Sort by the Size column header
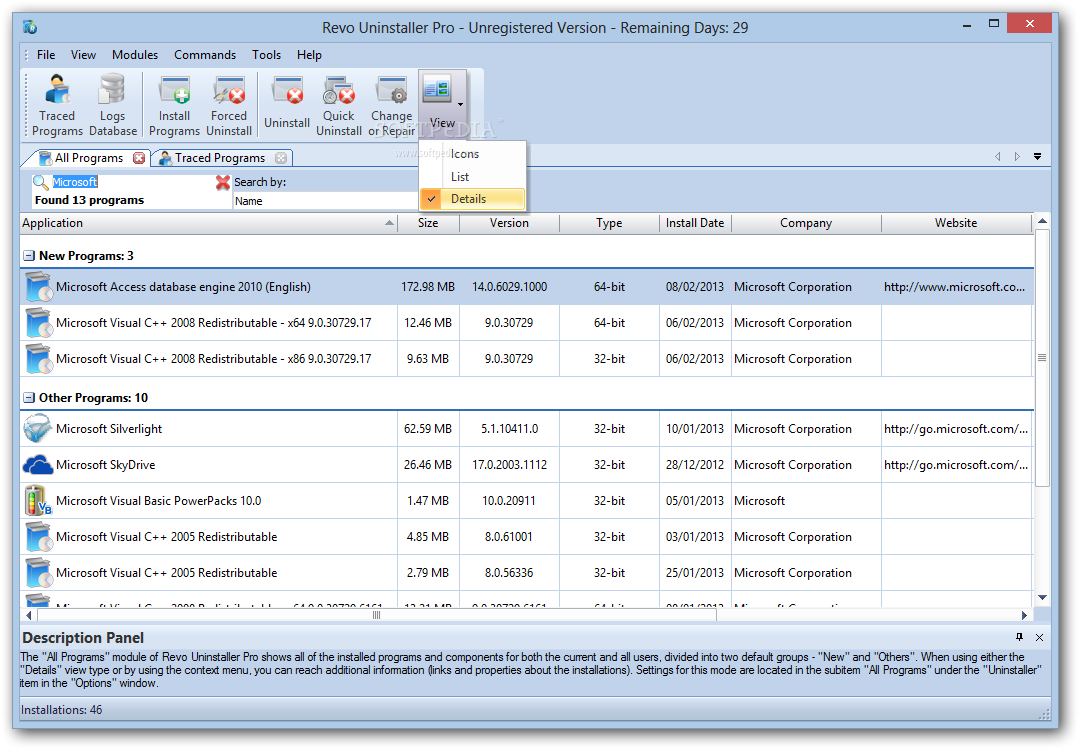The image size is (1079, 749). (x=428, y=223)
